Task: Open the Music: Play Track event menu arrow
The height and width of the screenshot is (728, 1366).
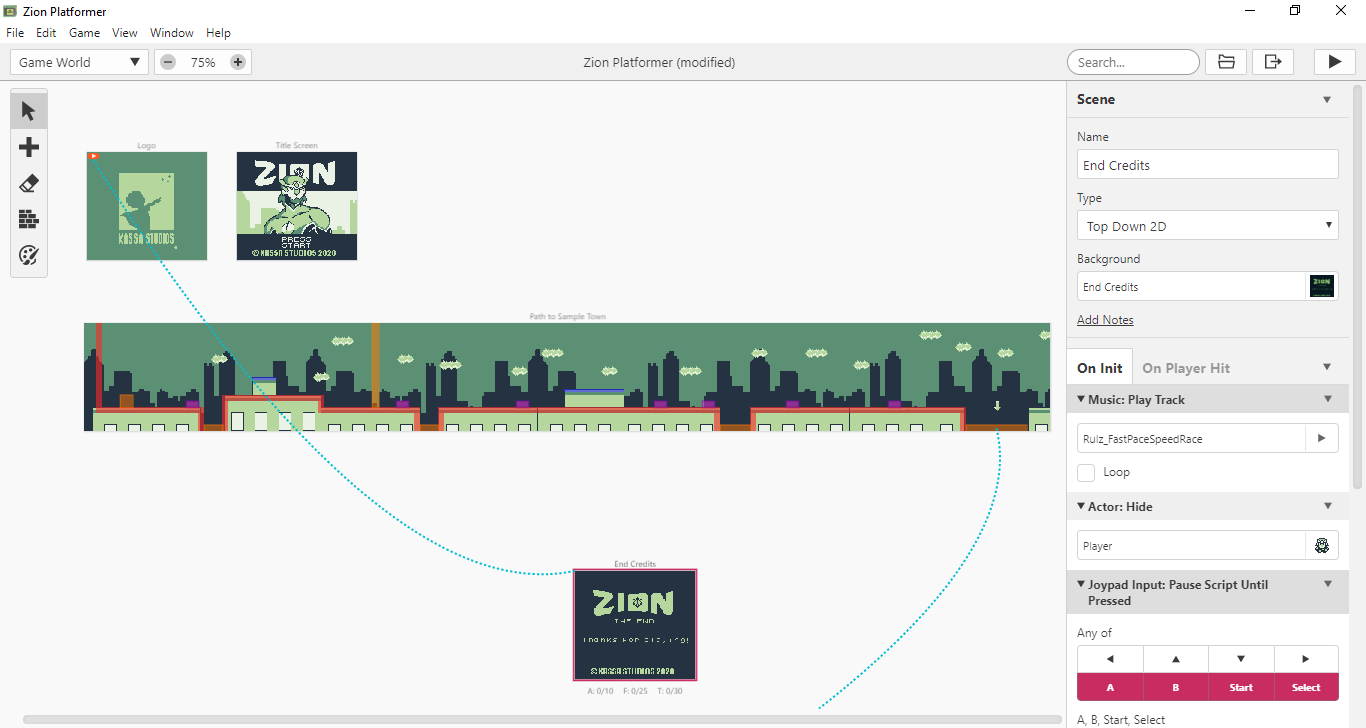Action: 1328,399
